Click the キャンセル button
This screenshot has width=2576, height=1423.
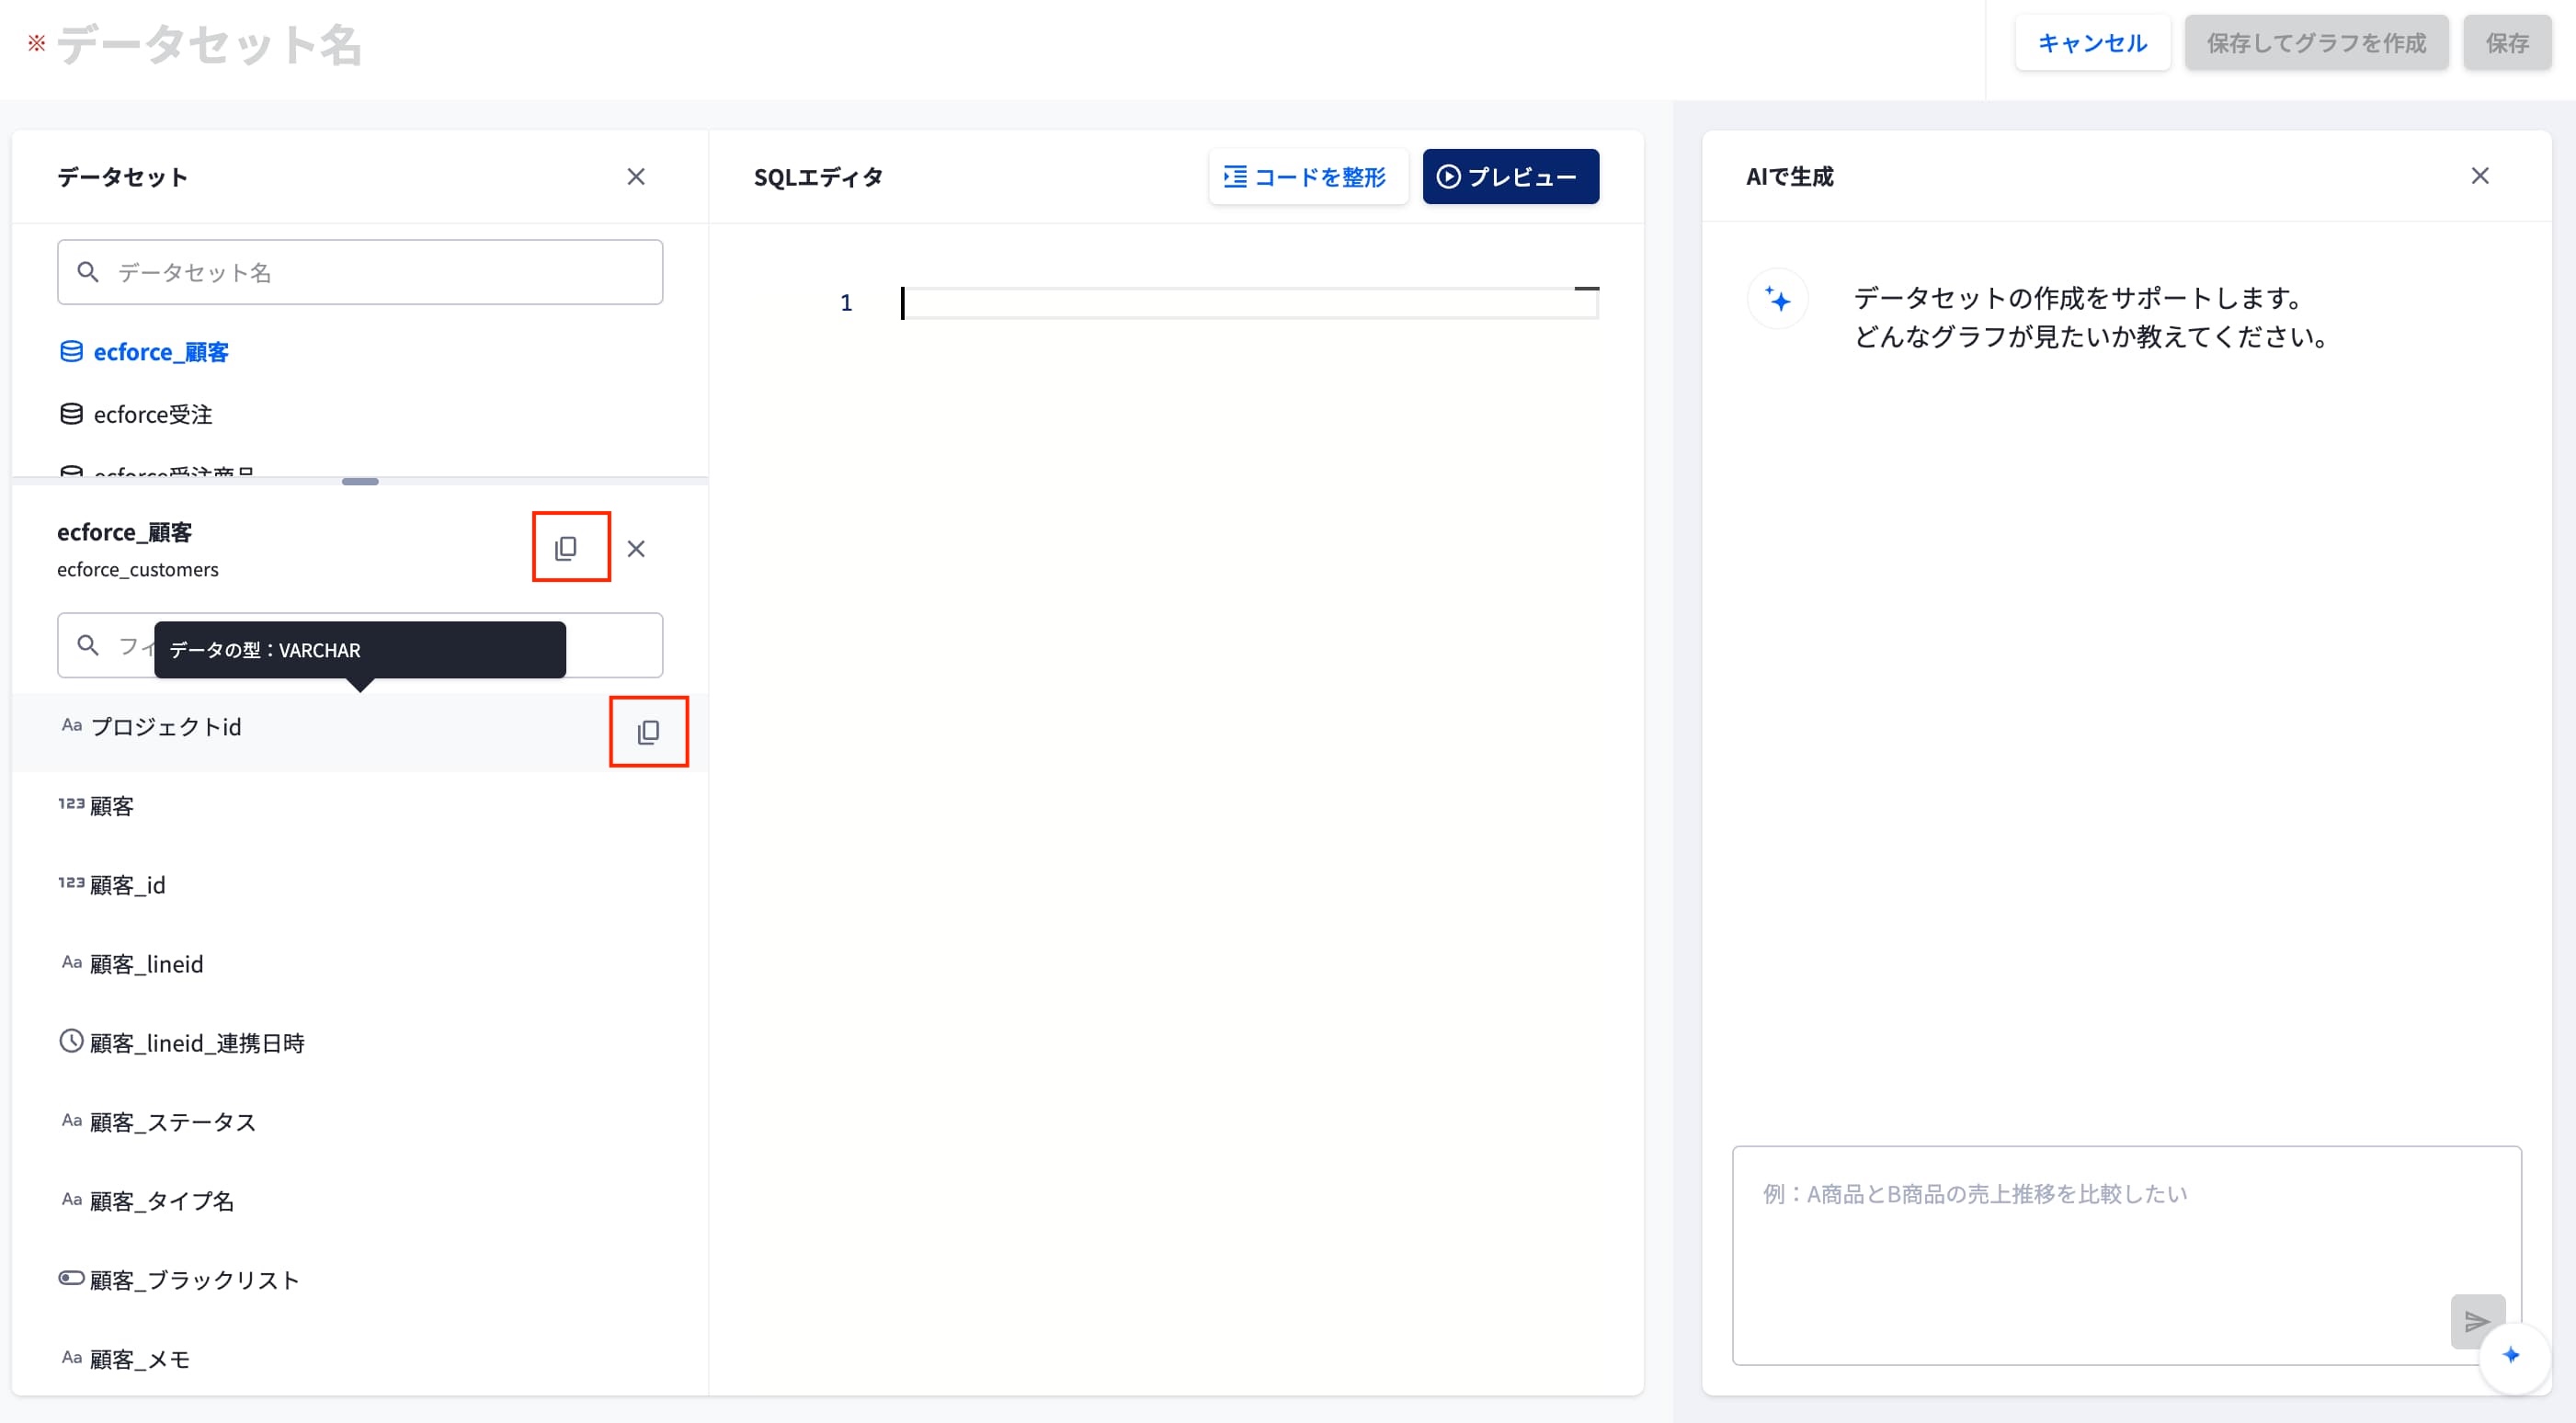coord(2092,43)
